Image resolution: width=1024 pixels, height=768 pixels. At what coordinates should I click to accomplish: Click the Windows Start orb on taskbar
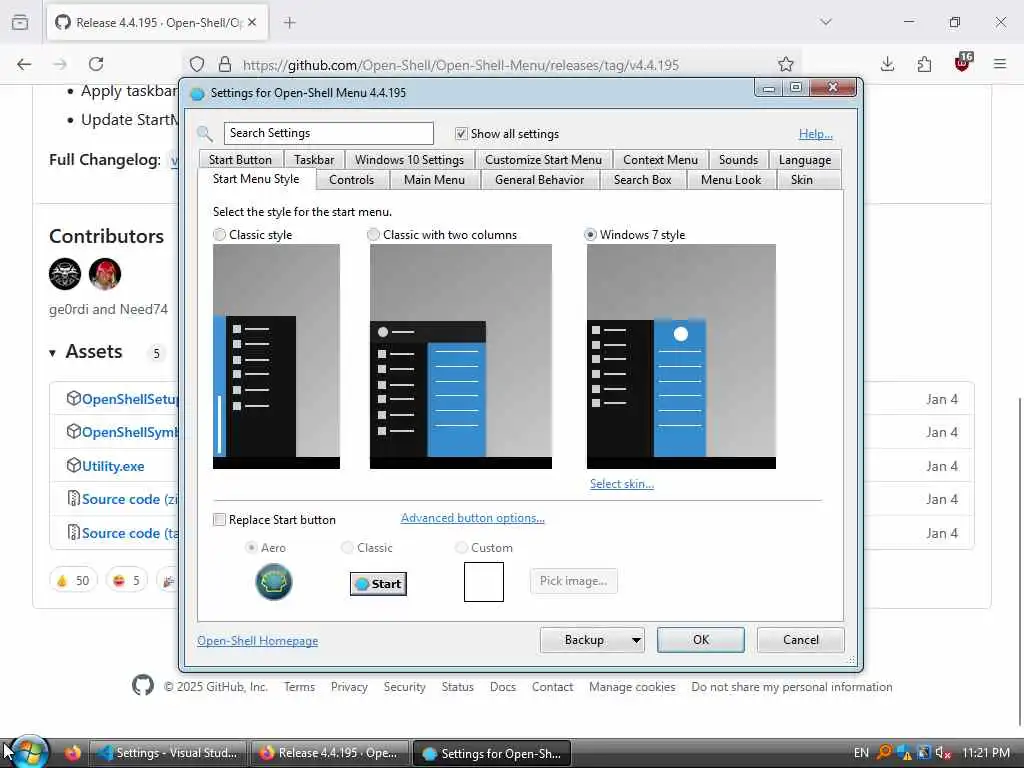coord(29,752)
